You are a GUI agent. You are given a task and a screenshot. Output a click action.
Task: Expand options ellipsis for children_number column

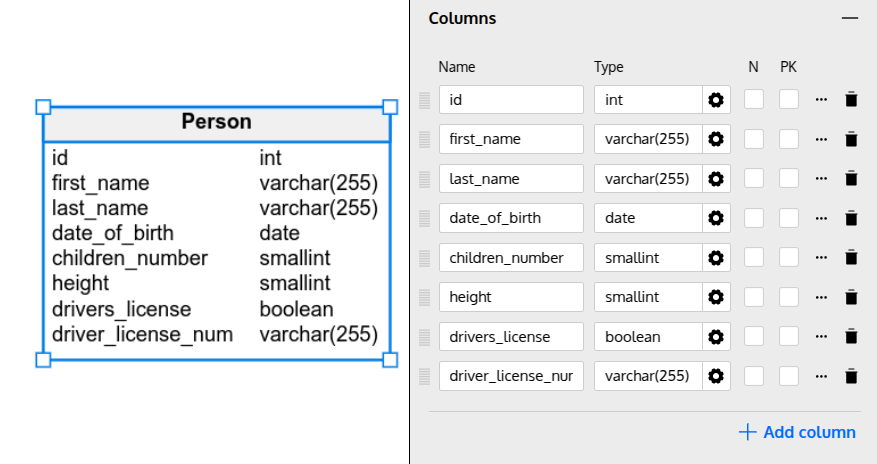pyautogui.click(x=821, y=258)
